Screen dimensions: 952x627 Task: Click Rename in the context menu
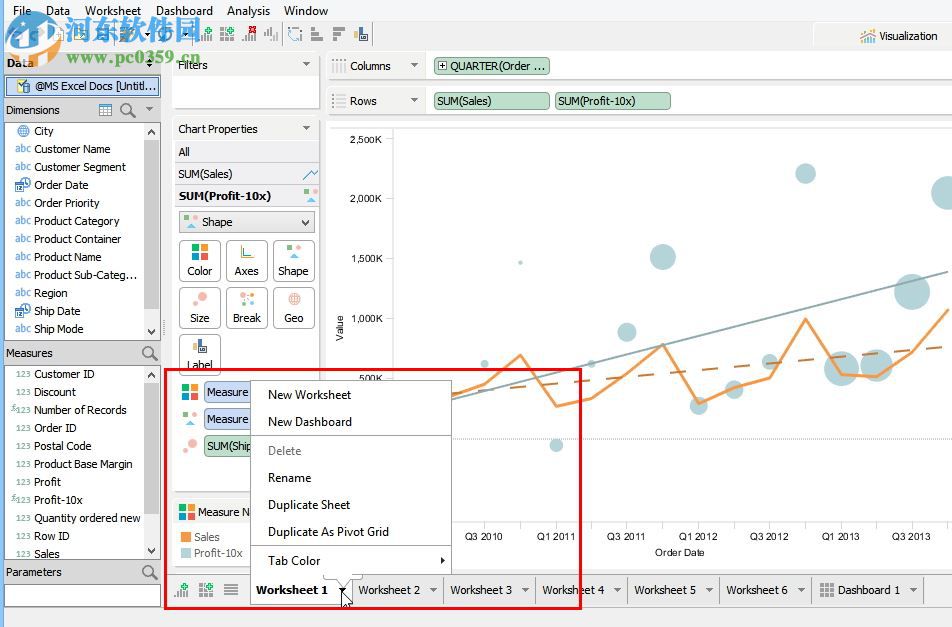[x=288, y=478]
